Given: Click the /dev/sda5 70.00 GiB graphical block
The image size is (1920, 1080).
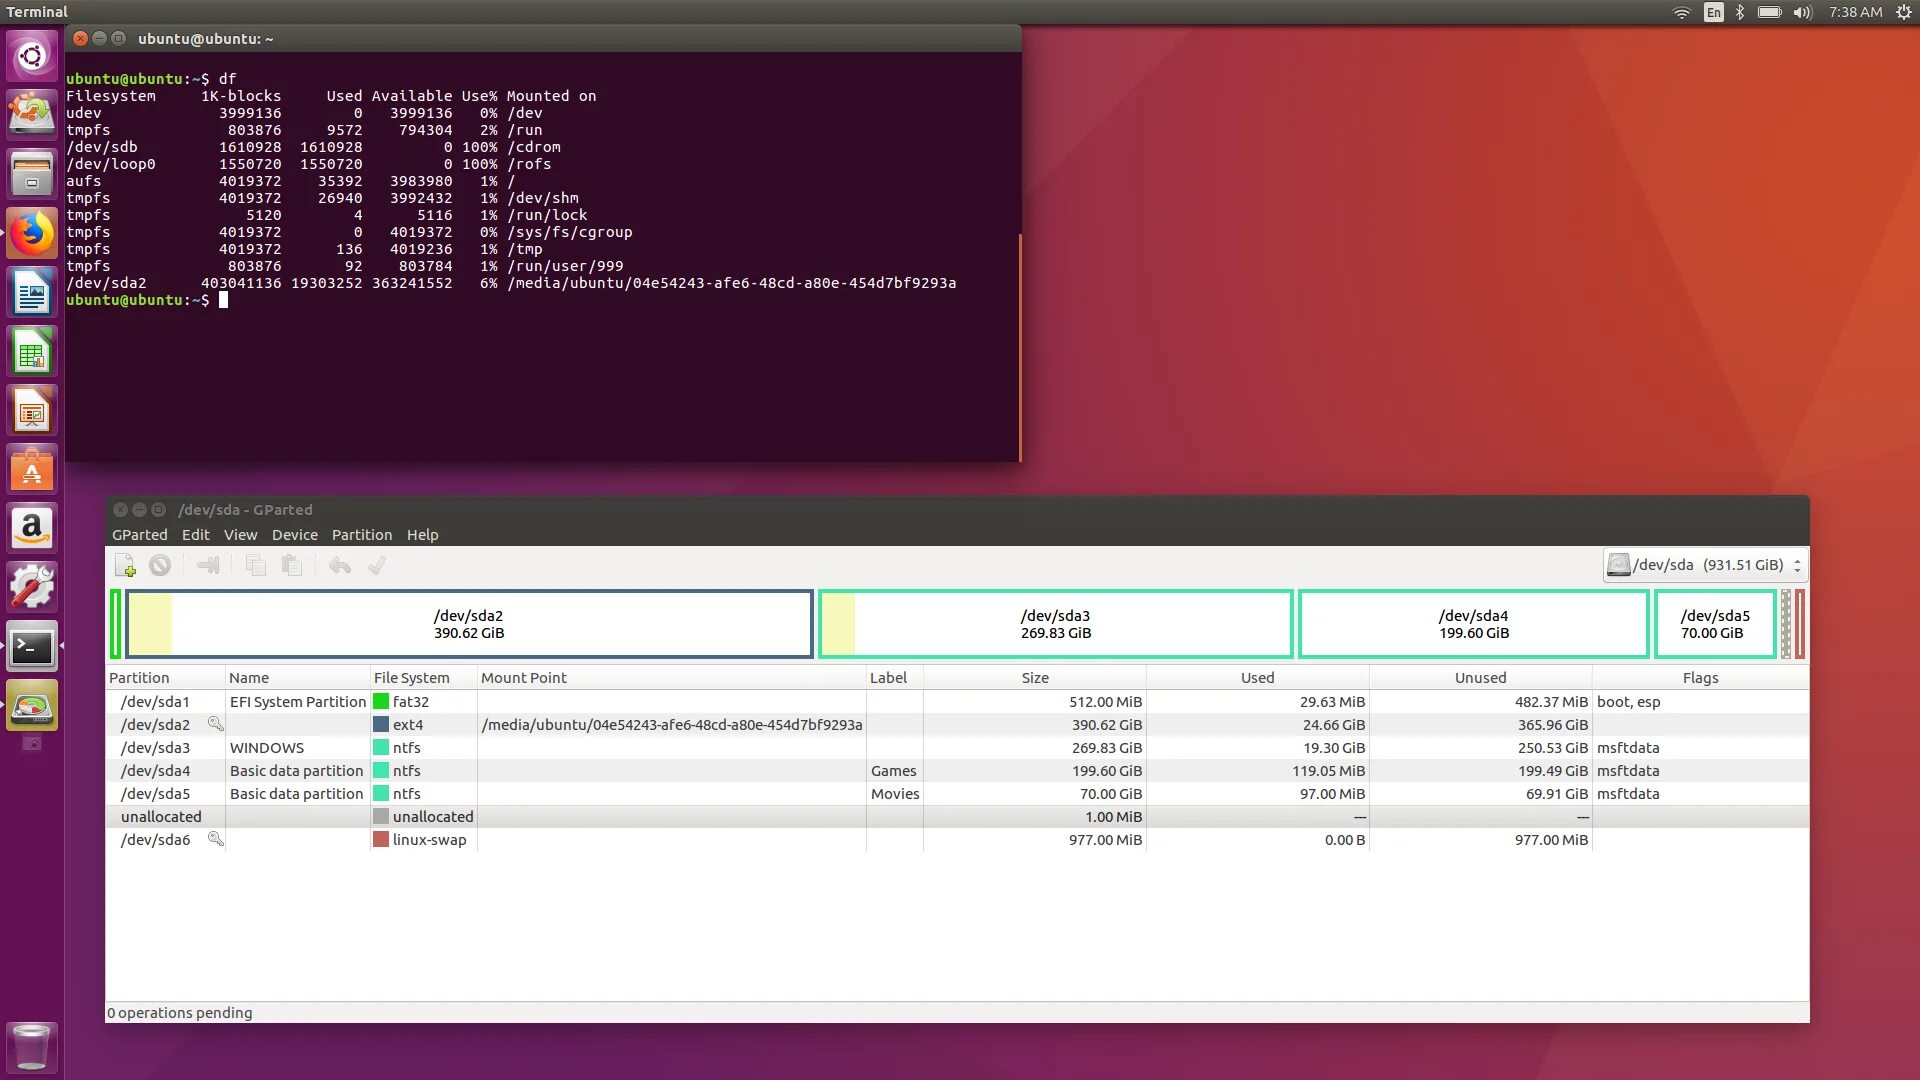Looking at the screenshot, I should tap(1714, 624).
